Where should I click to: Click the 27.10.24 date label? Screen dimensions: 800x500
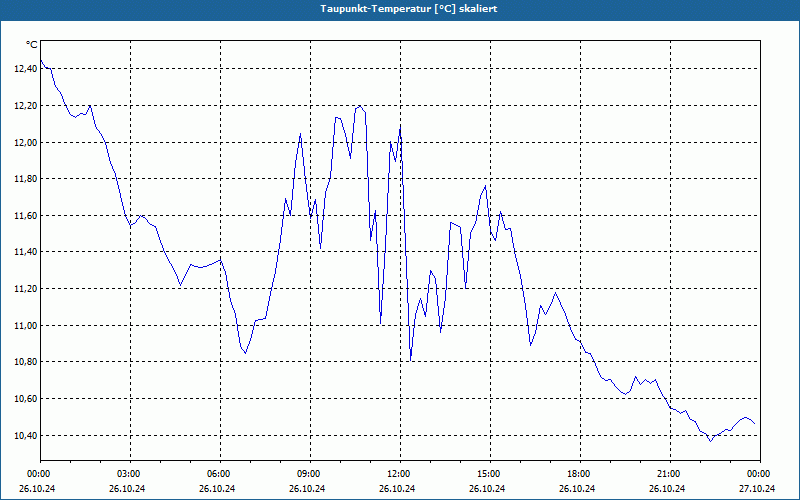757,488
